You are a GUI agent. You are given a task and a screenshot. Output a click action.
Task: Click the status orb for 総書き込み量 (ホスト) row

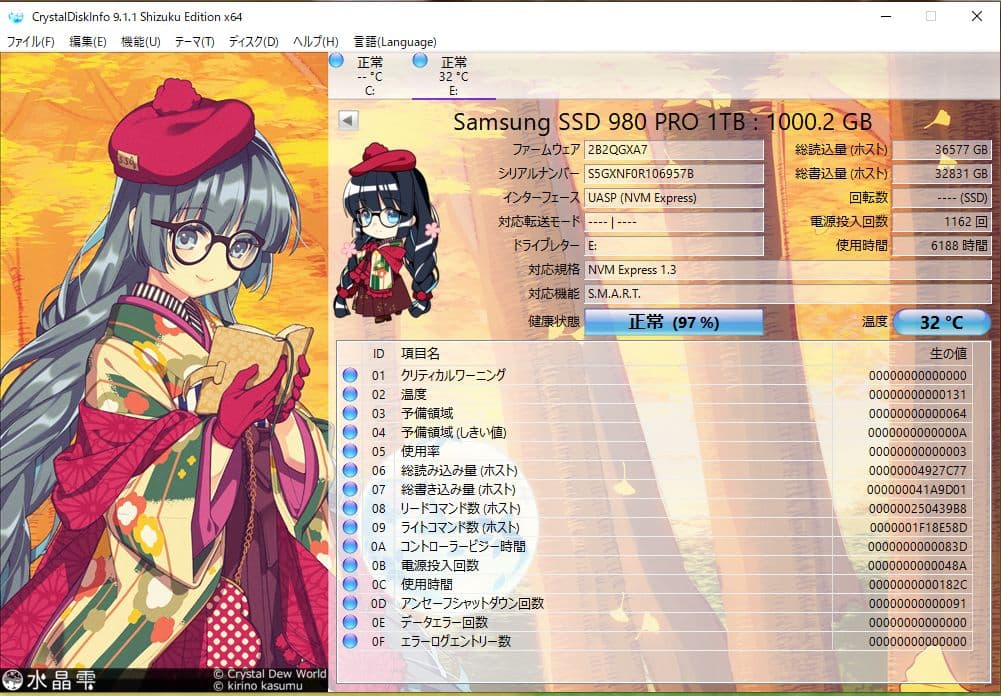pyautogui.click(x=350, y=489)
